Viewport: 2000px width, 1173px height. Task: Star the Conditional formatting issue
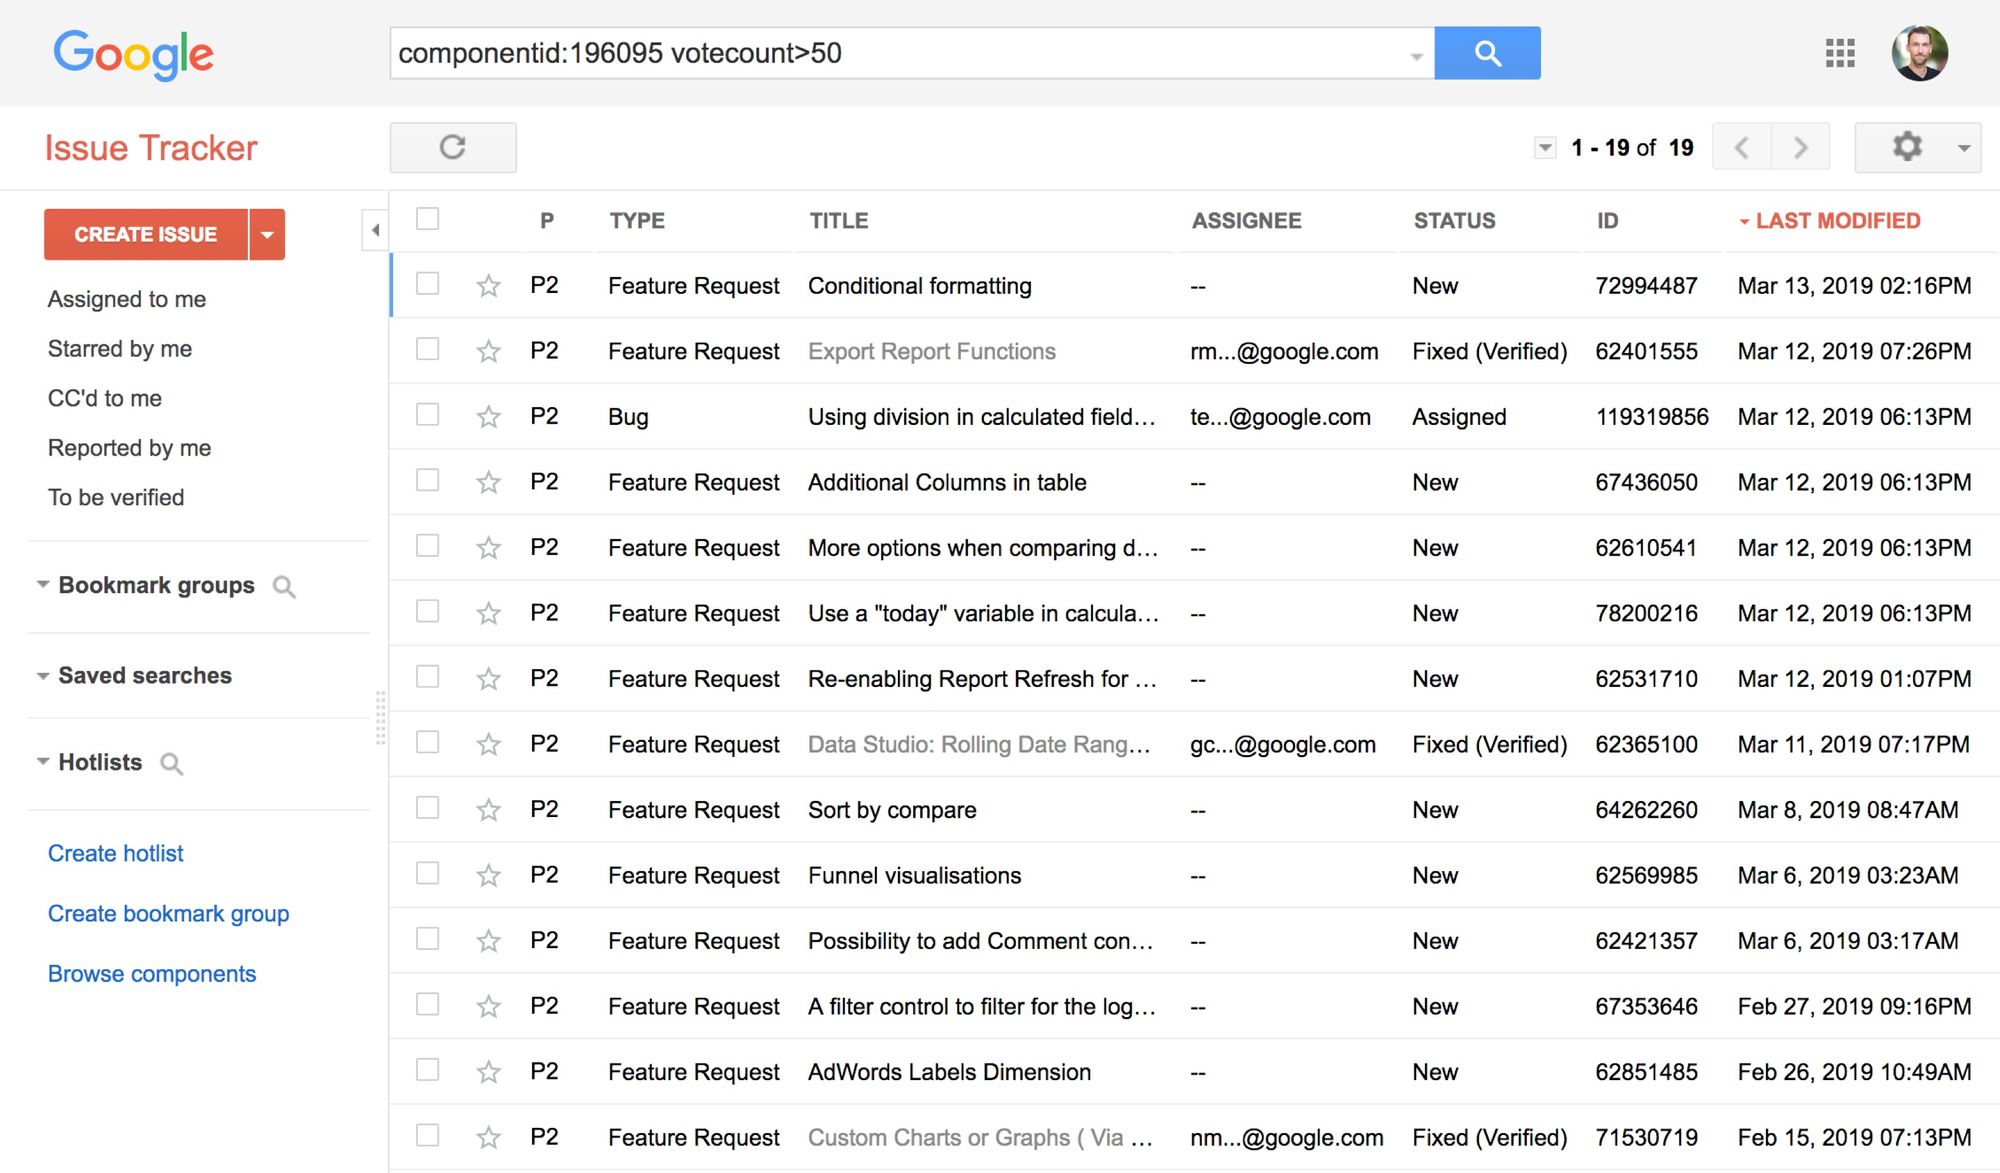(488, 286)
